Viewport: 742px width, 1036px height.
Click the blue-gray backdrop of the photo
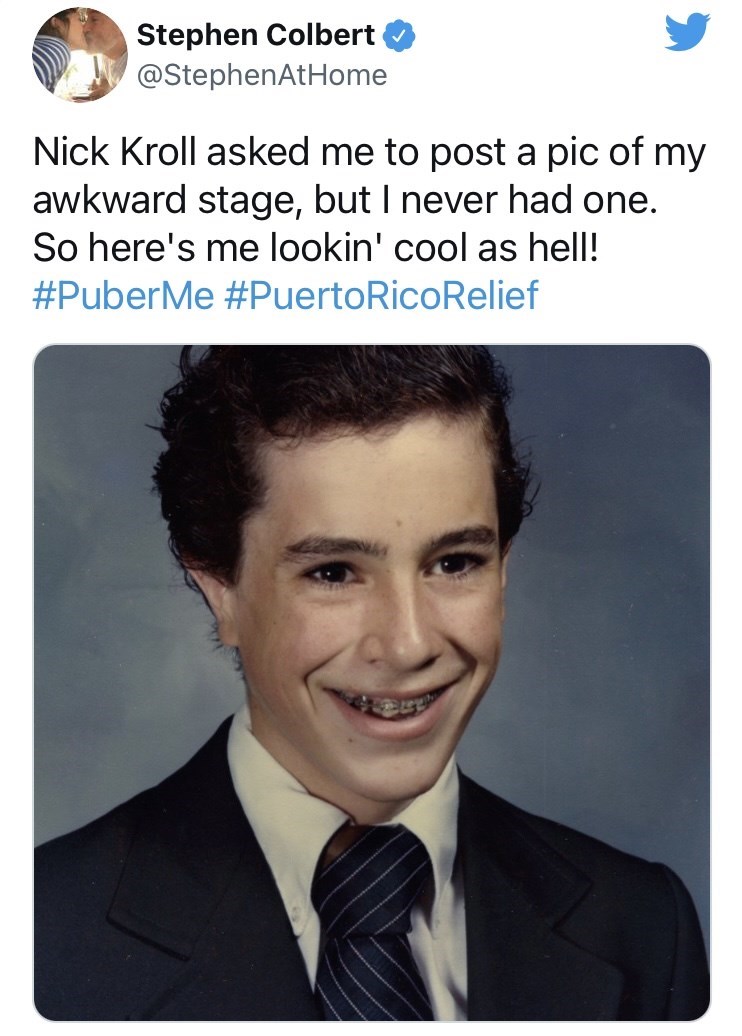tap(620, 500)
